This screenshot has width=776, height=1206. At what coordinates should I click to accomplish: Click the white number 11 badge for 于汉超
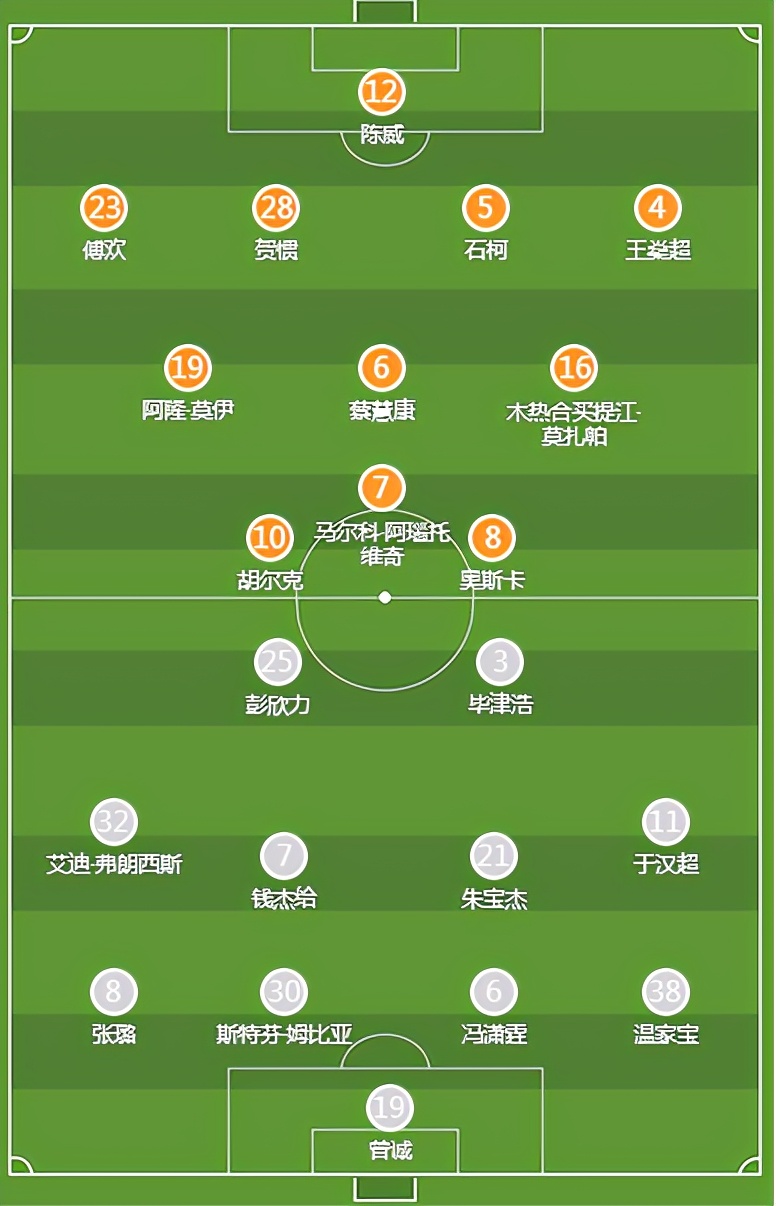(666, 823)
